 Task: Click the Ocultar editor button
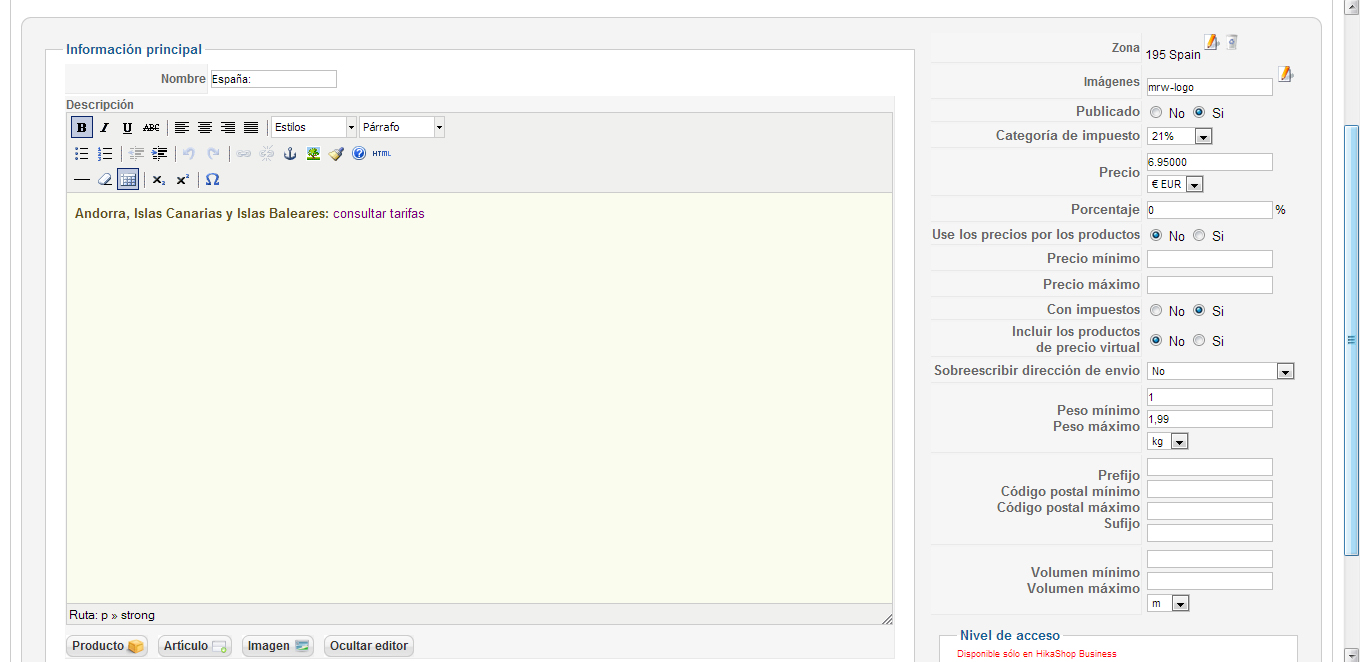click(369, 646)
